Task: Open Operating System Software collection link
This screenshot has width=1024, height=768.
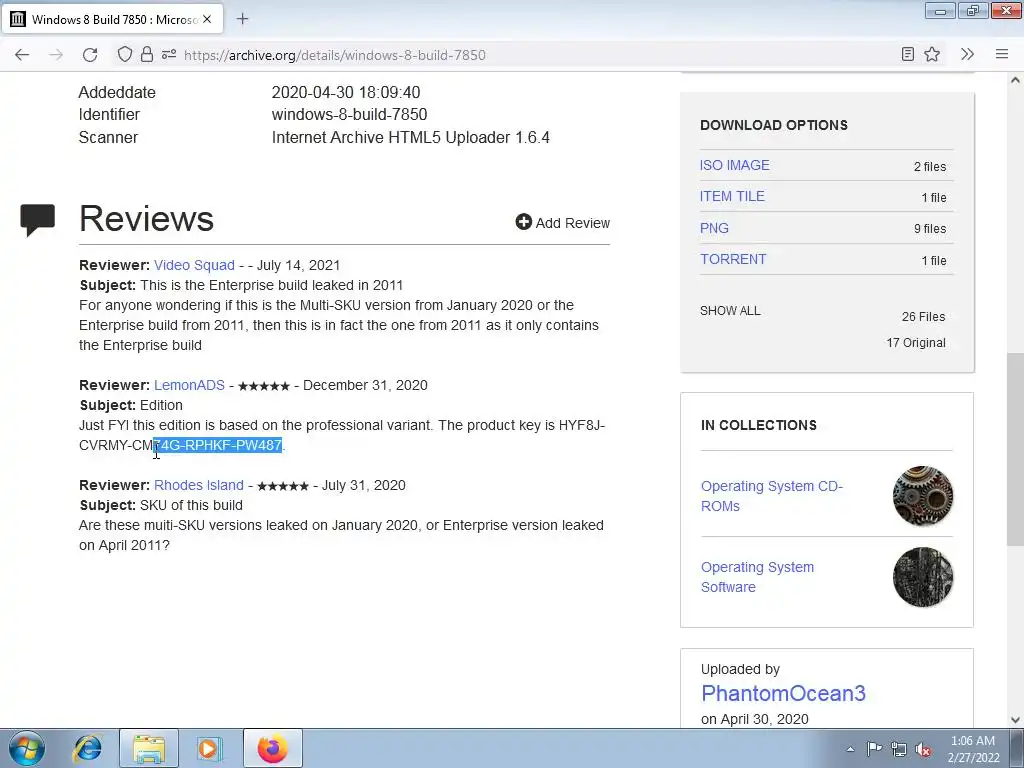Action: pos(758,577)
